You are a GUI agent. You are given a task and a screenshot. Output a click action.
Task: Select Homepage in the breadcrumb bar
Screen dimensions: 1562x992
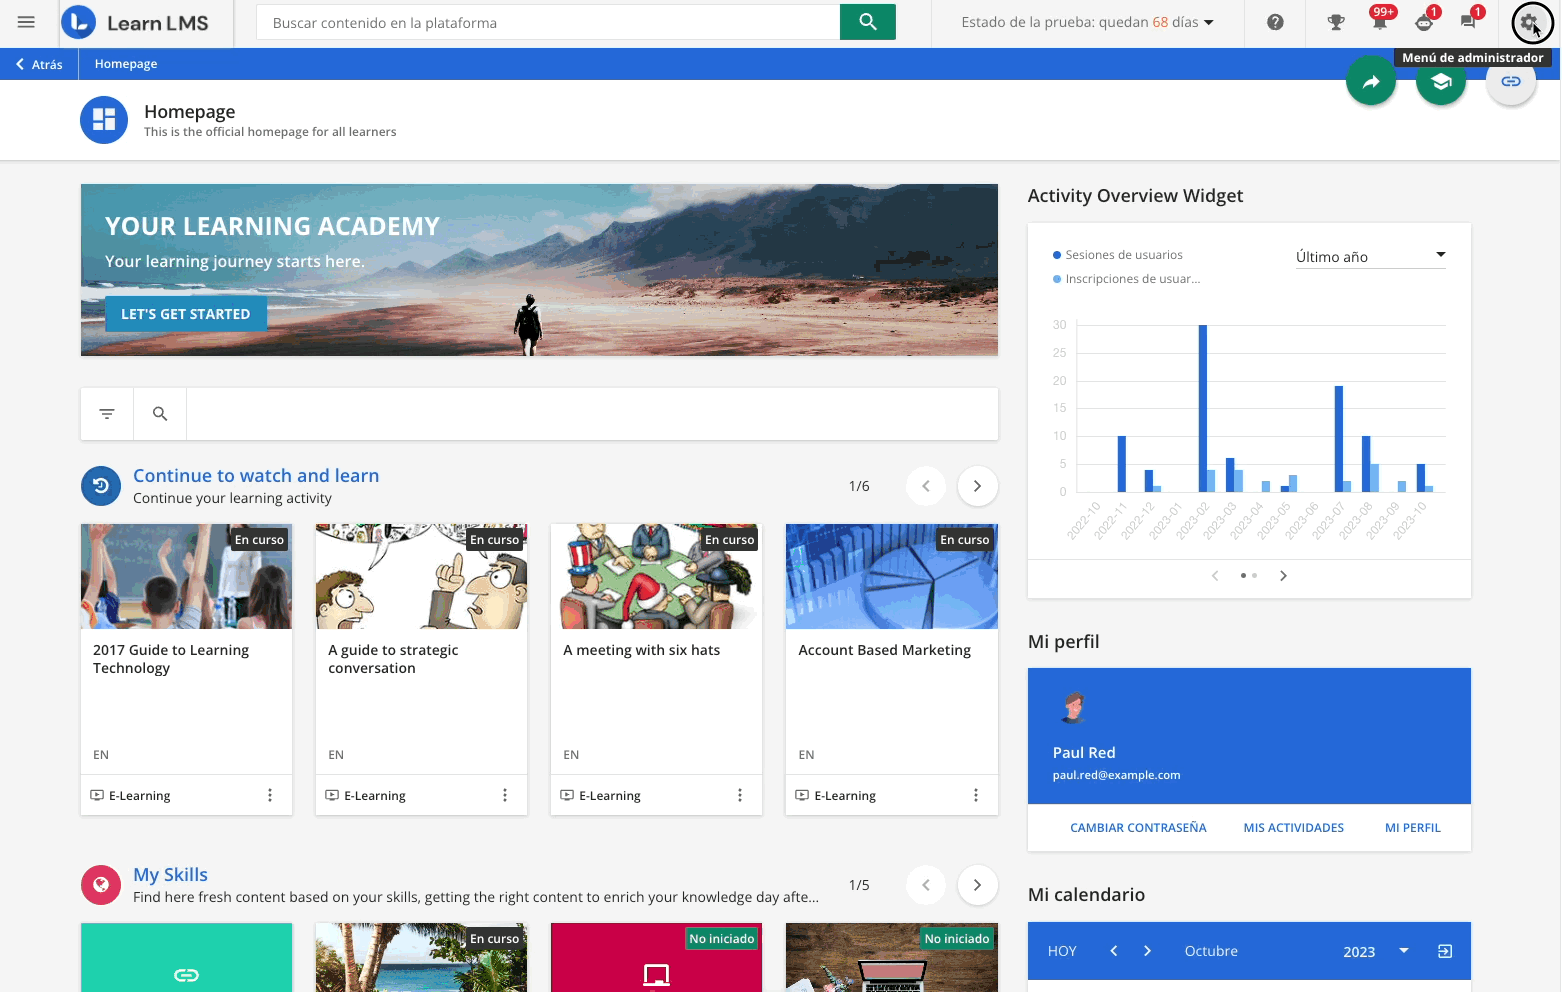tap(126, 64)
